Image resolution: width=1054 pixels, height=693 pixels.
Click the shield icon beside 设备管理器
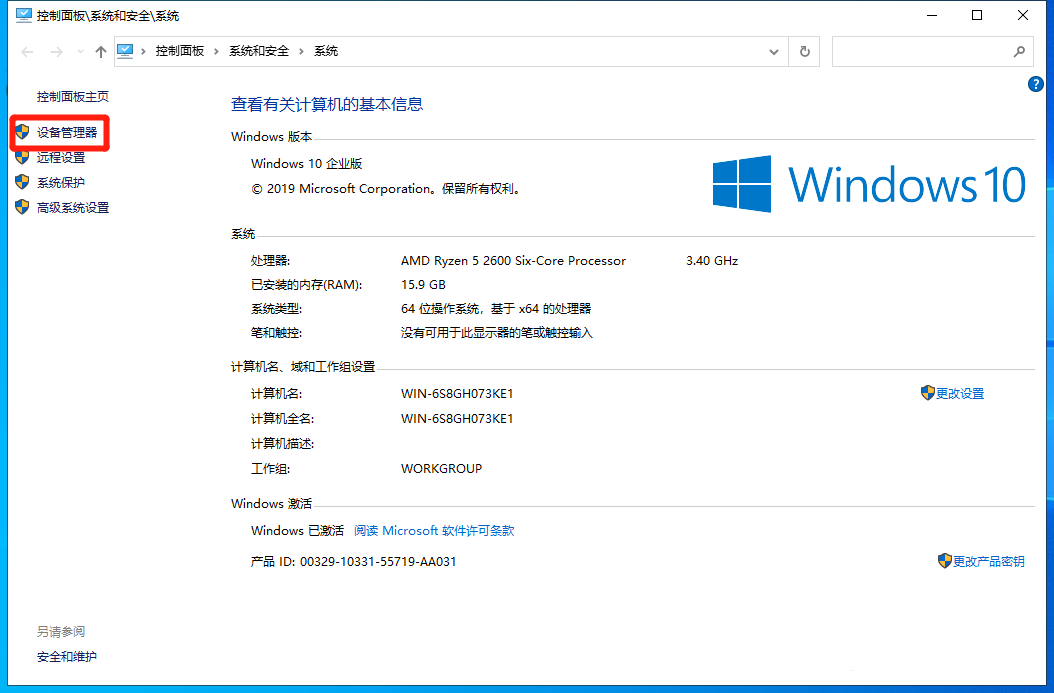[22, 132]
